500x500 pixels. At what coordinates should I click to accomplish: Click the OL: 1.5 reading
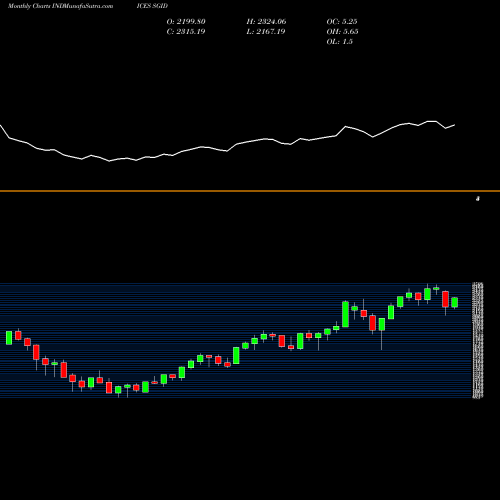[x=339, y=42]
